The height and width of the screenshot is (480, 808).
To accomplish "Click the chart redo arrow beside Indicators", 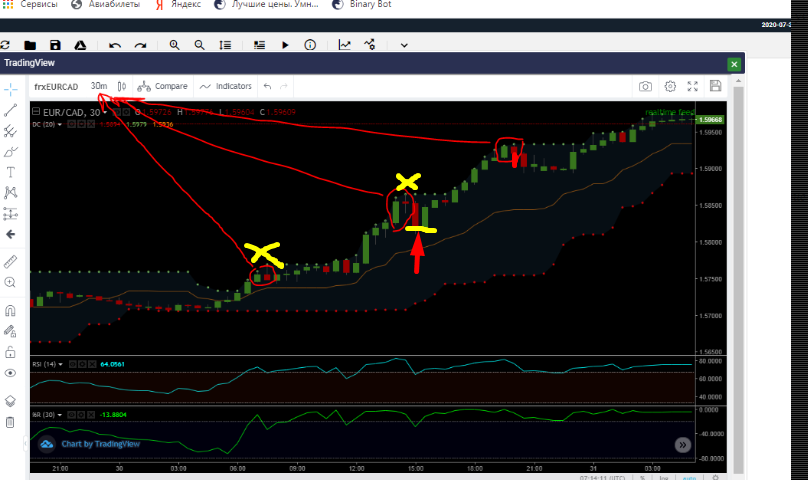I will (x=283, y=86).
